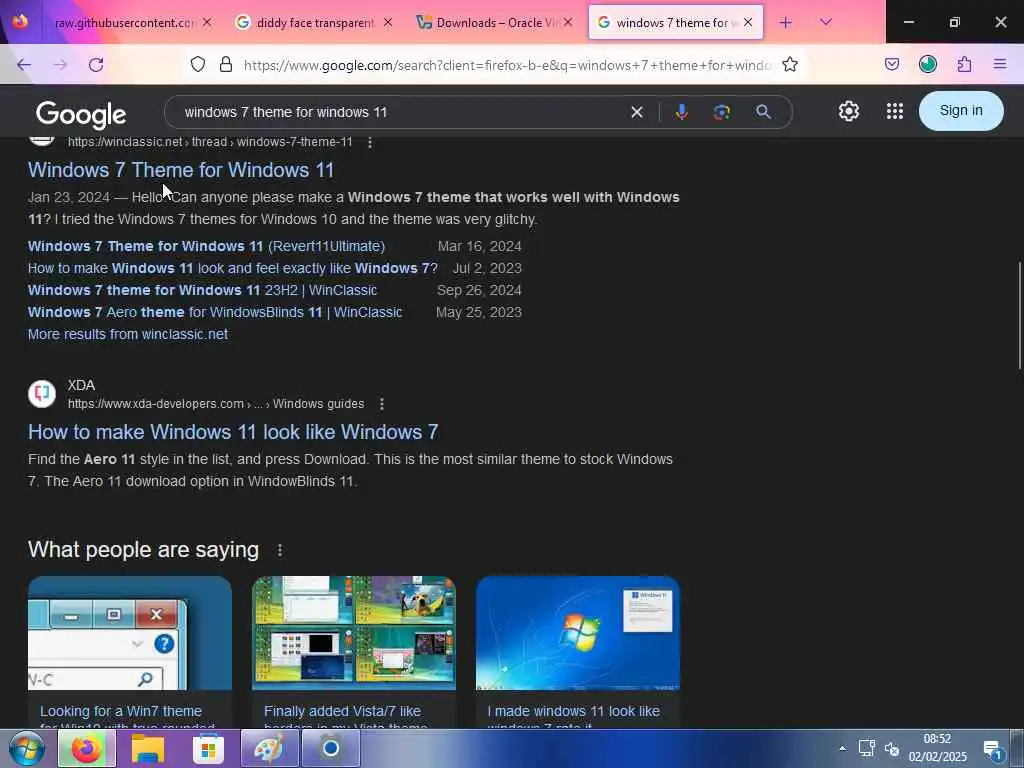Switch to raw.githubusercontent.com tab

125,23
